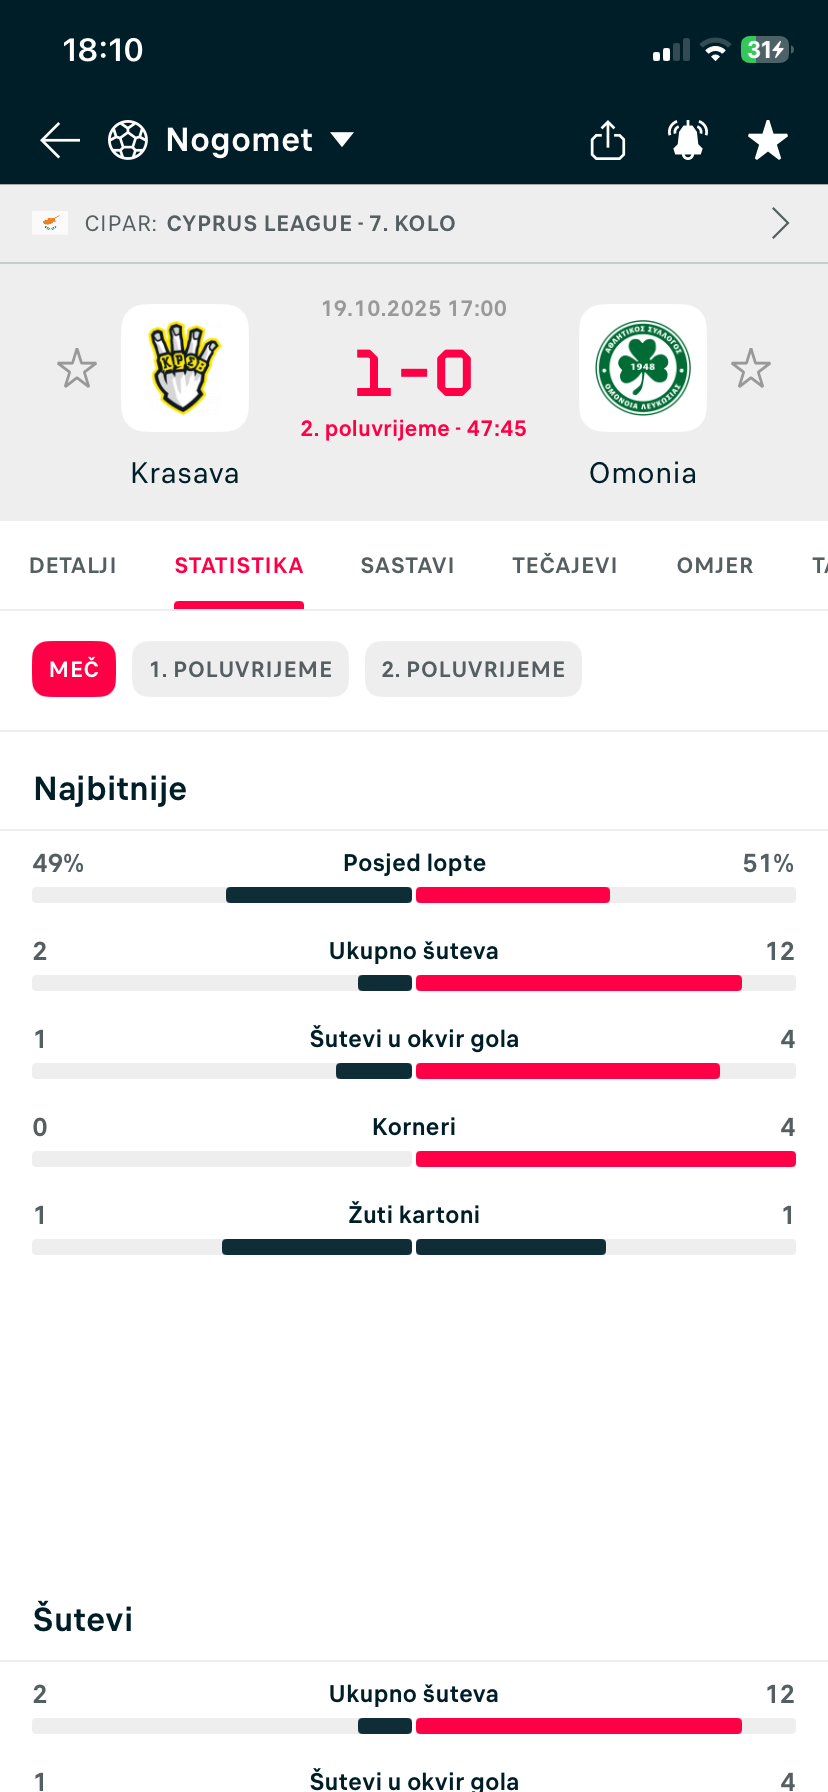Tap the football sport icon
This screenshot has height=1792, width=828.
pos(128,141)
